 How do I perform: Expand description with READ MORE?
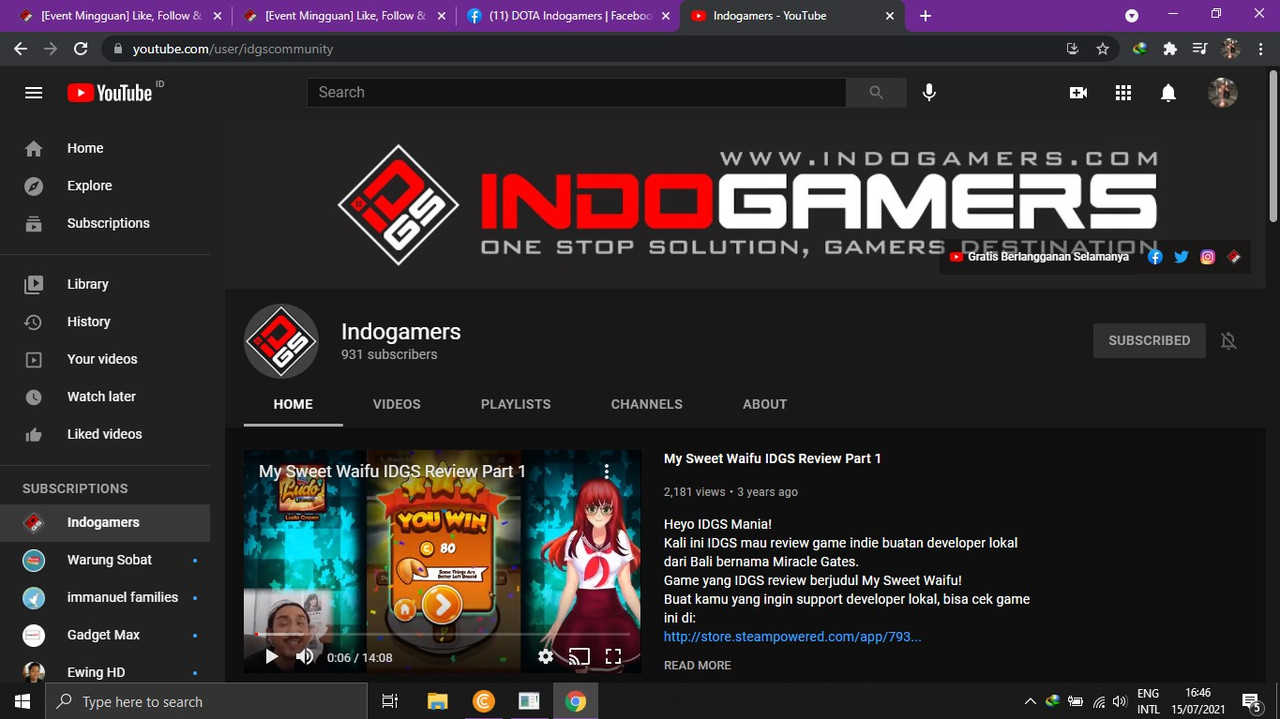click(697, 665)
